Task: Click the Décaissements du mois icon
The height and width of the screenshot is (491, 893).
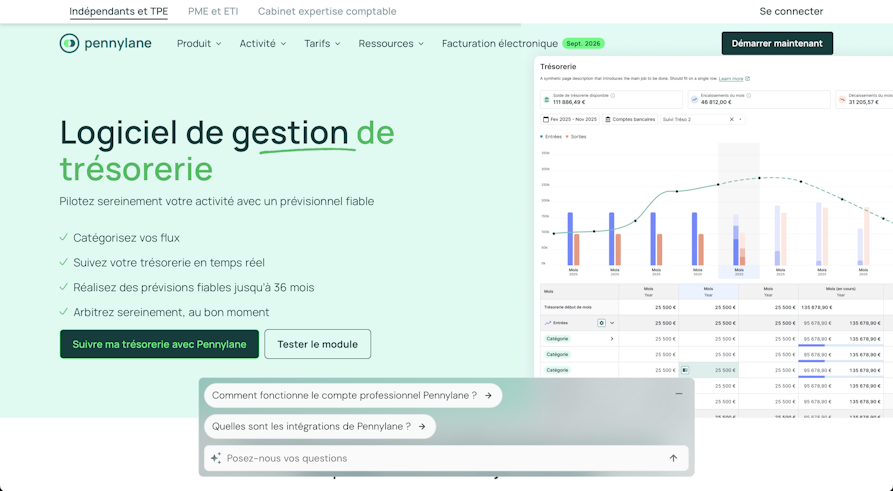Action: [x=842, y=99]
